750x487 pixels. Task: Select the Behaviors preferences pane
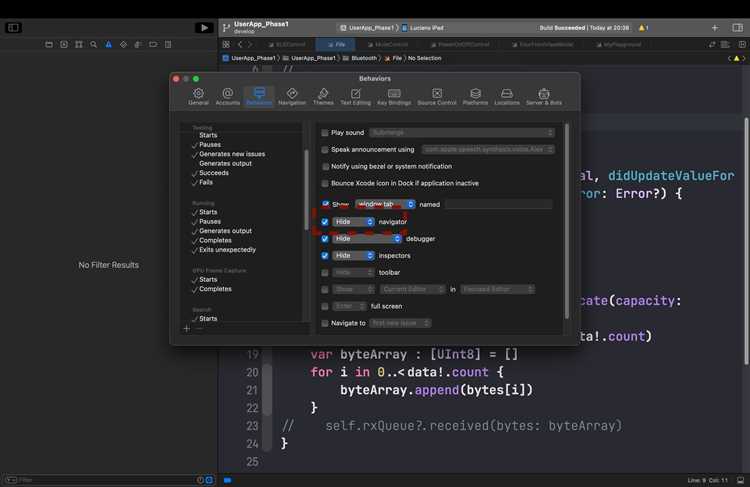(259, 96)
